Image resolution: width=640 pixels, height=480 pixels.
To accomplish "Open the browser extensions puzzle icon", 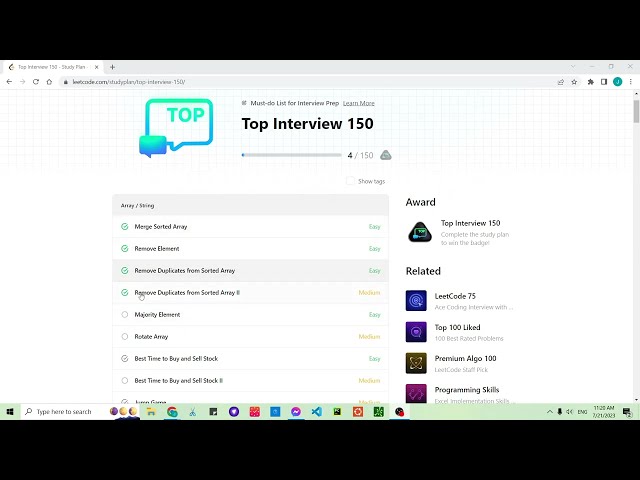I will click(x=591, y=82).
